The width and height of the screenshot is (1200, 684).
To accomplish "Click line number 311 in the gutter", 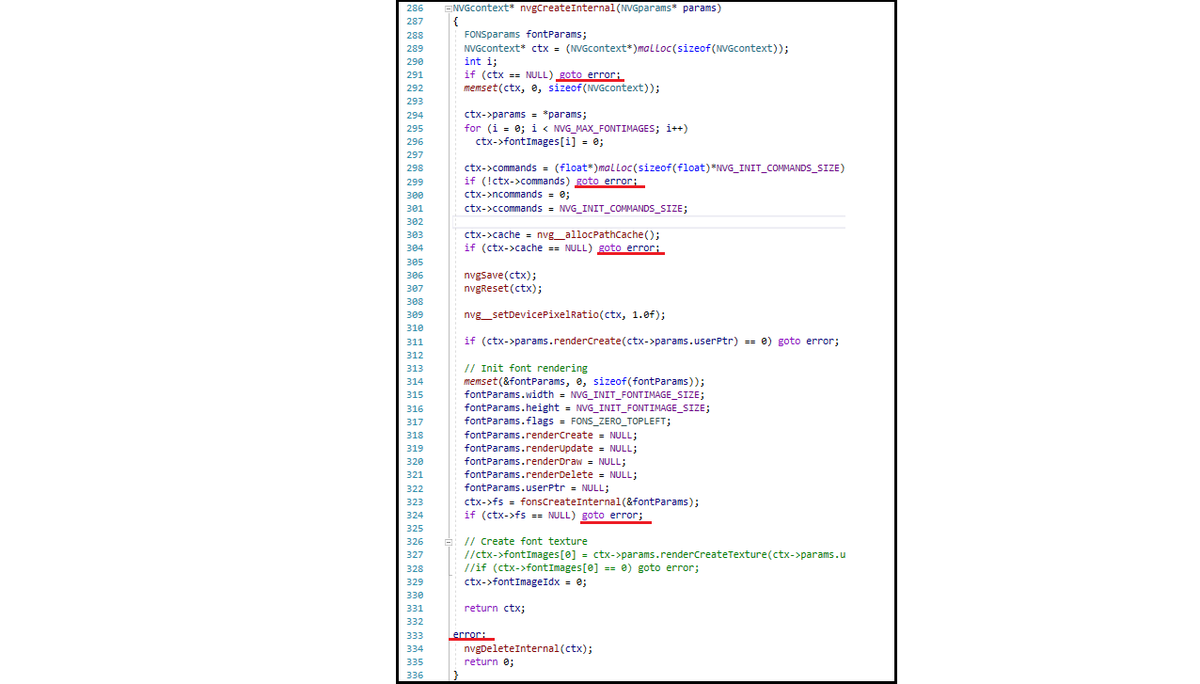I will [x=414, y=341].
